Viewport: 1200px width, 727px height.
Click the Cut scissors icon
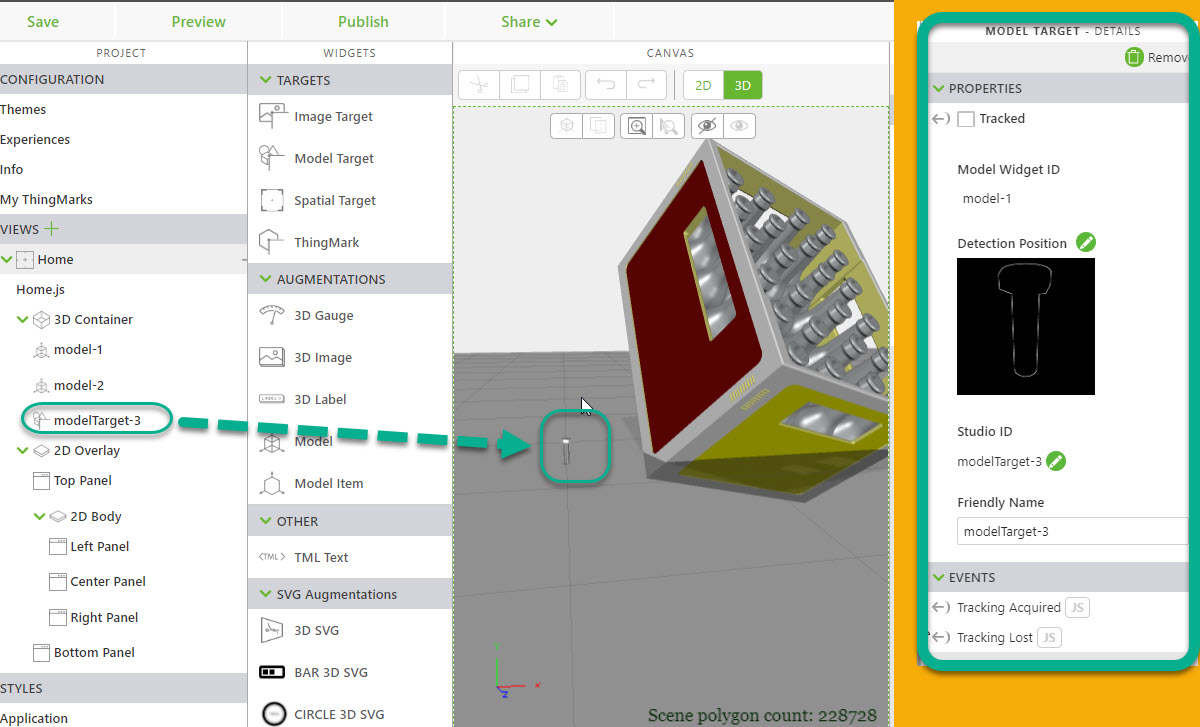tap(479, 85)
